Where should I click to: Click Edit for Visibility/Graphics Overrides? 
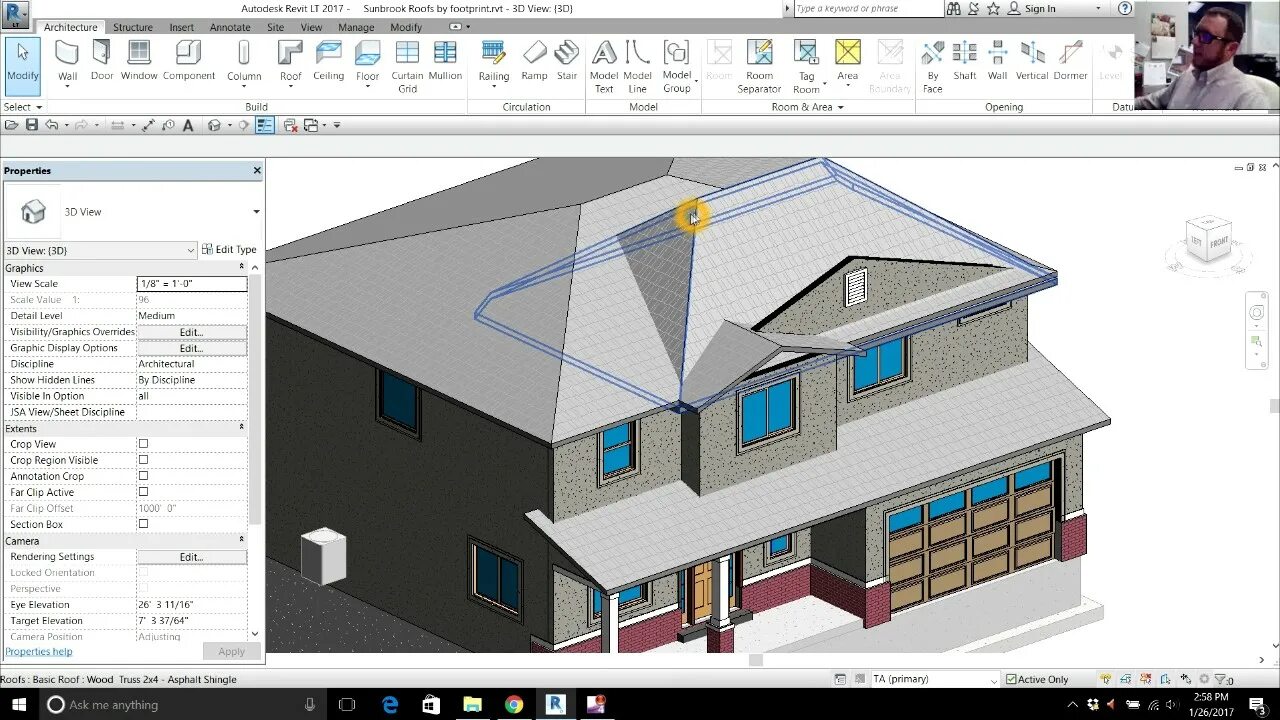(191, 332)
